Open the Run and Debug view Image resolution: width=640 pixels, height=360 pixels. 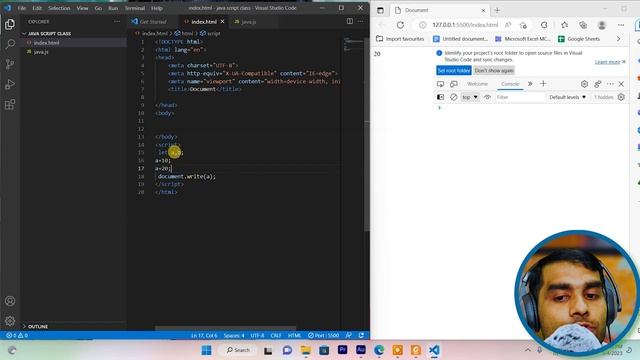coord(10,84)
